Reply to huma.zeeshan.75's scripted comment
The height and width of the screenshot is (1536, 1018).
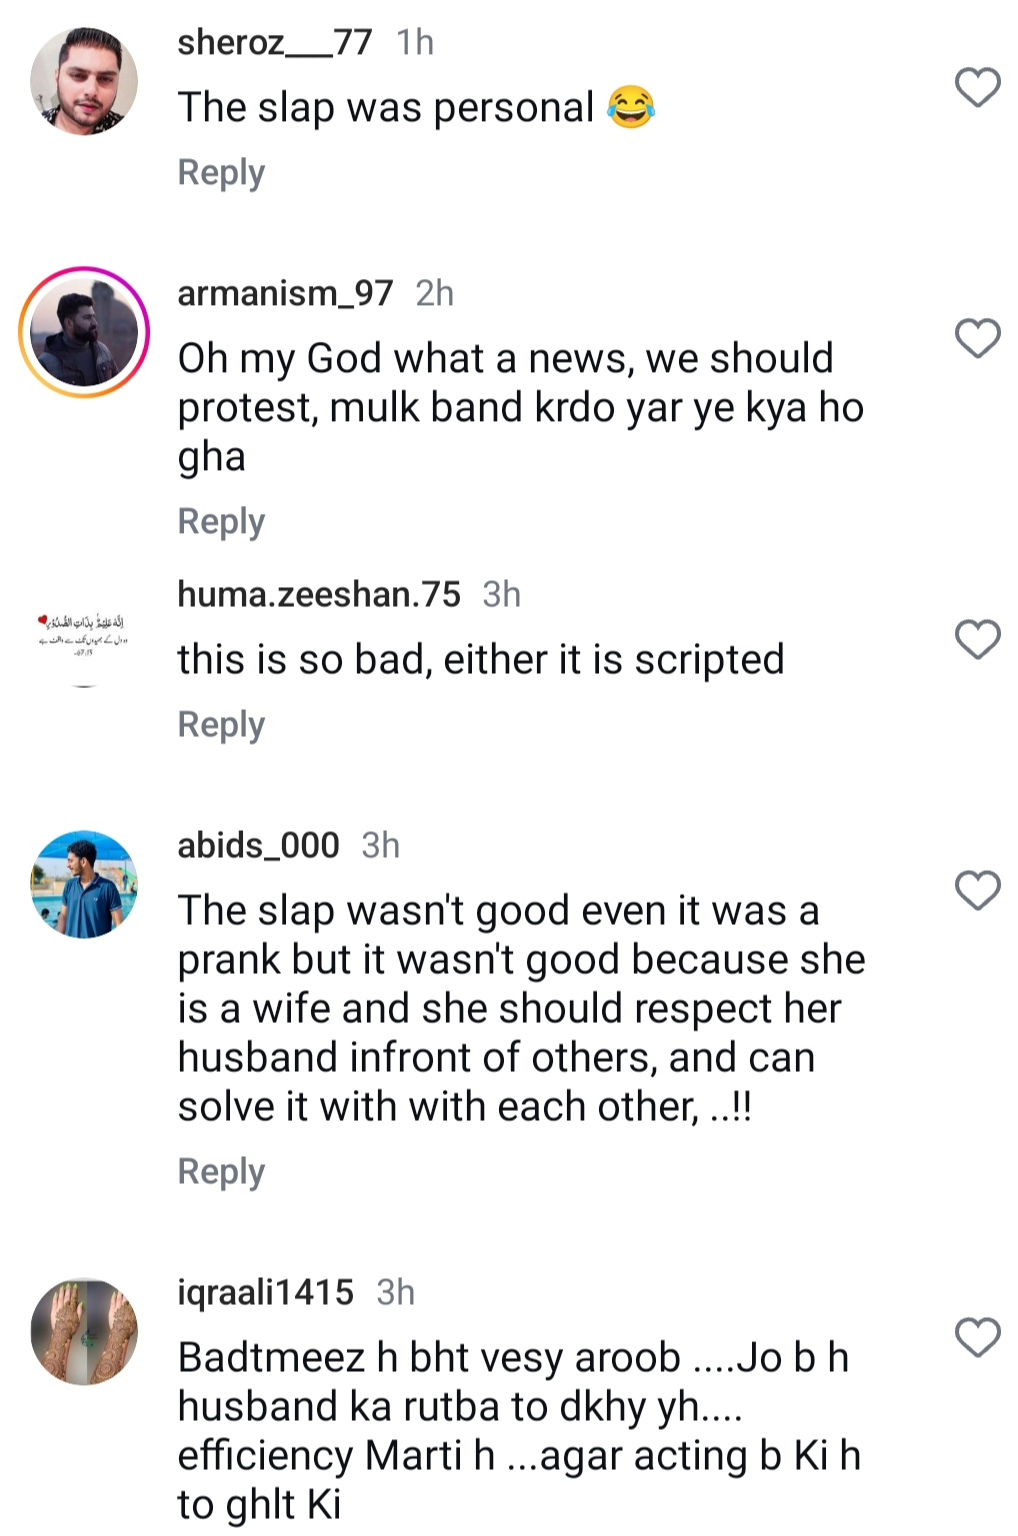click(221, 724)
